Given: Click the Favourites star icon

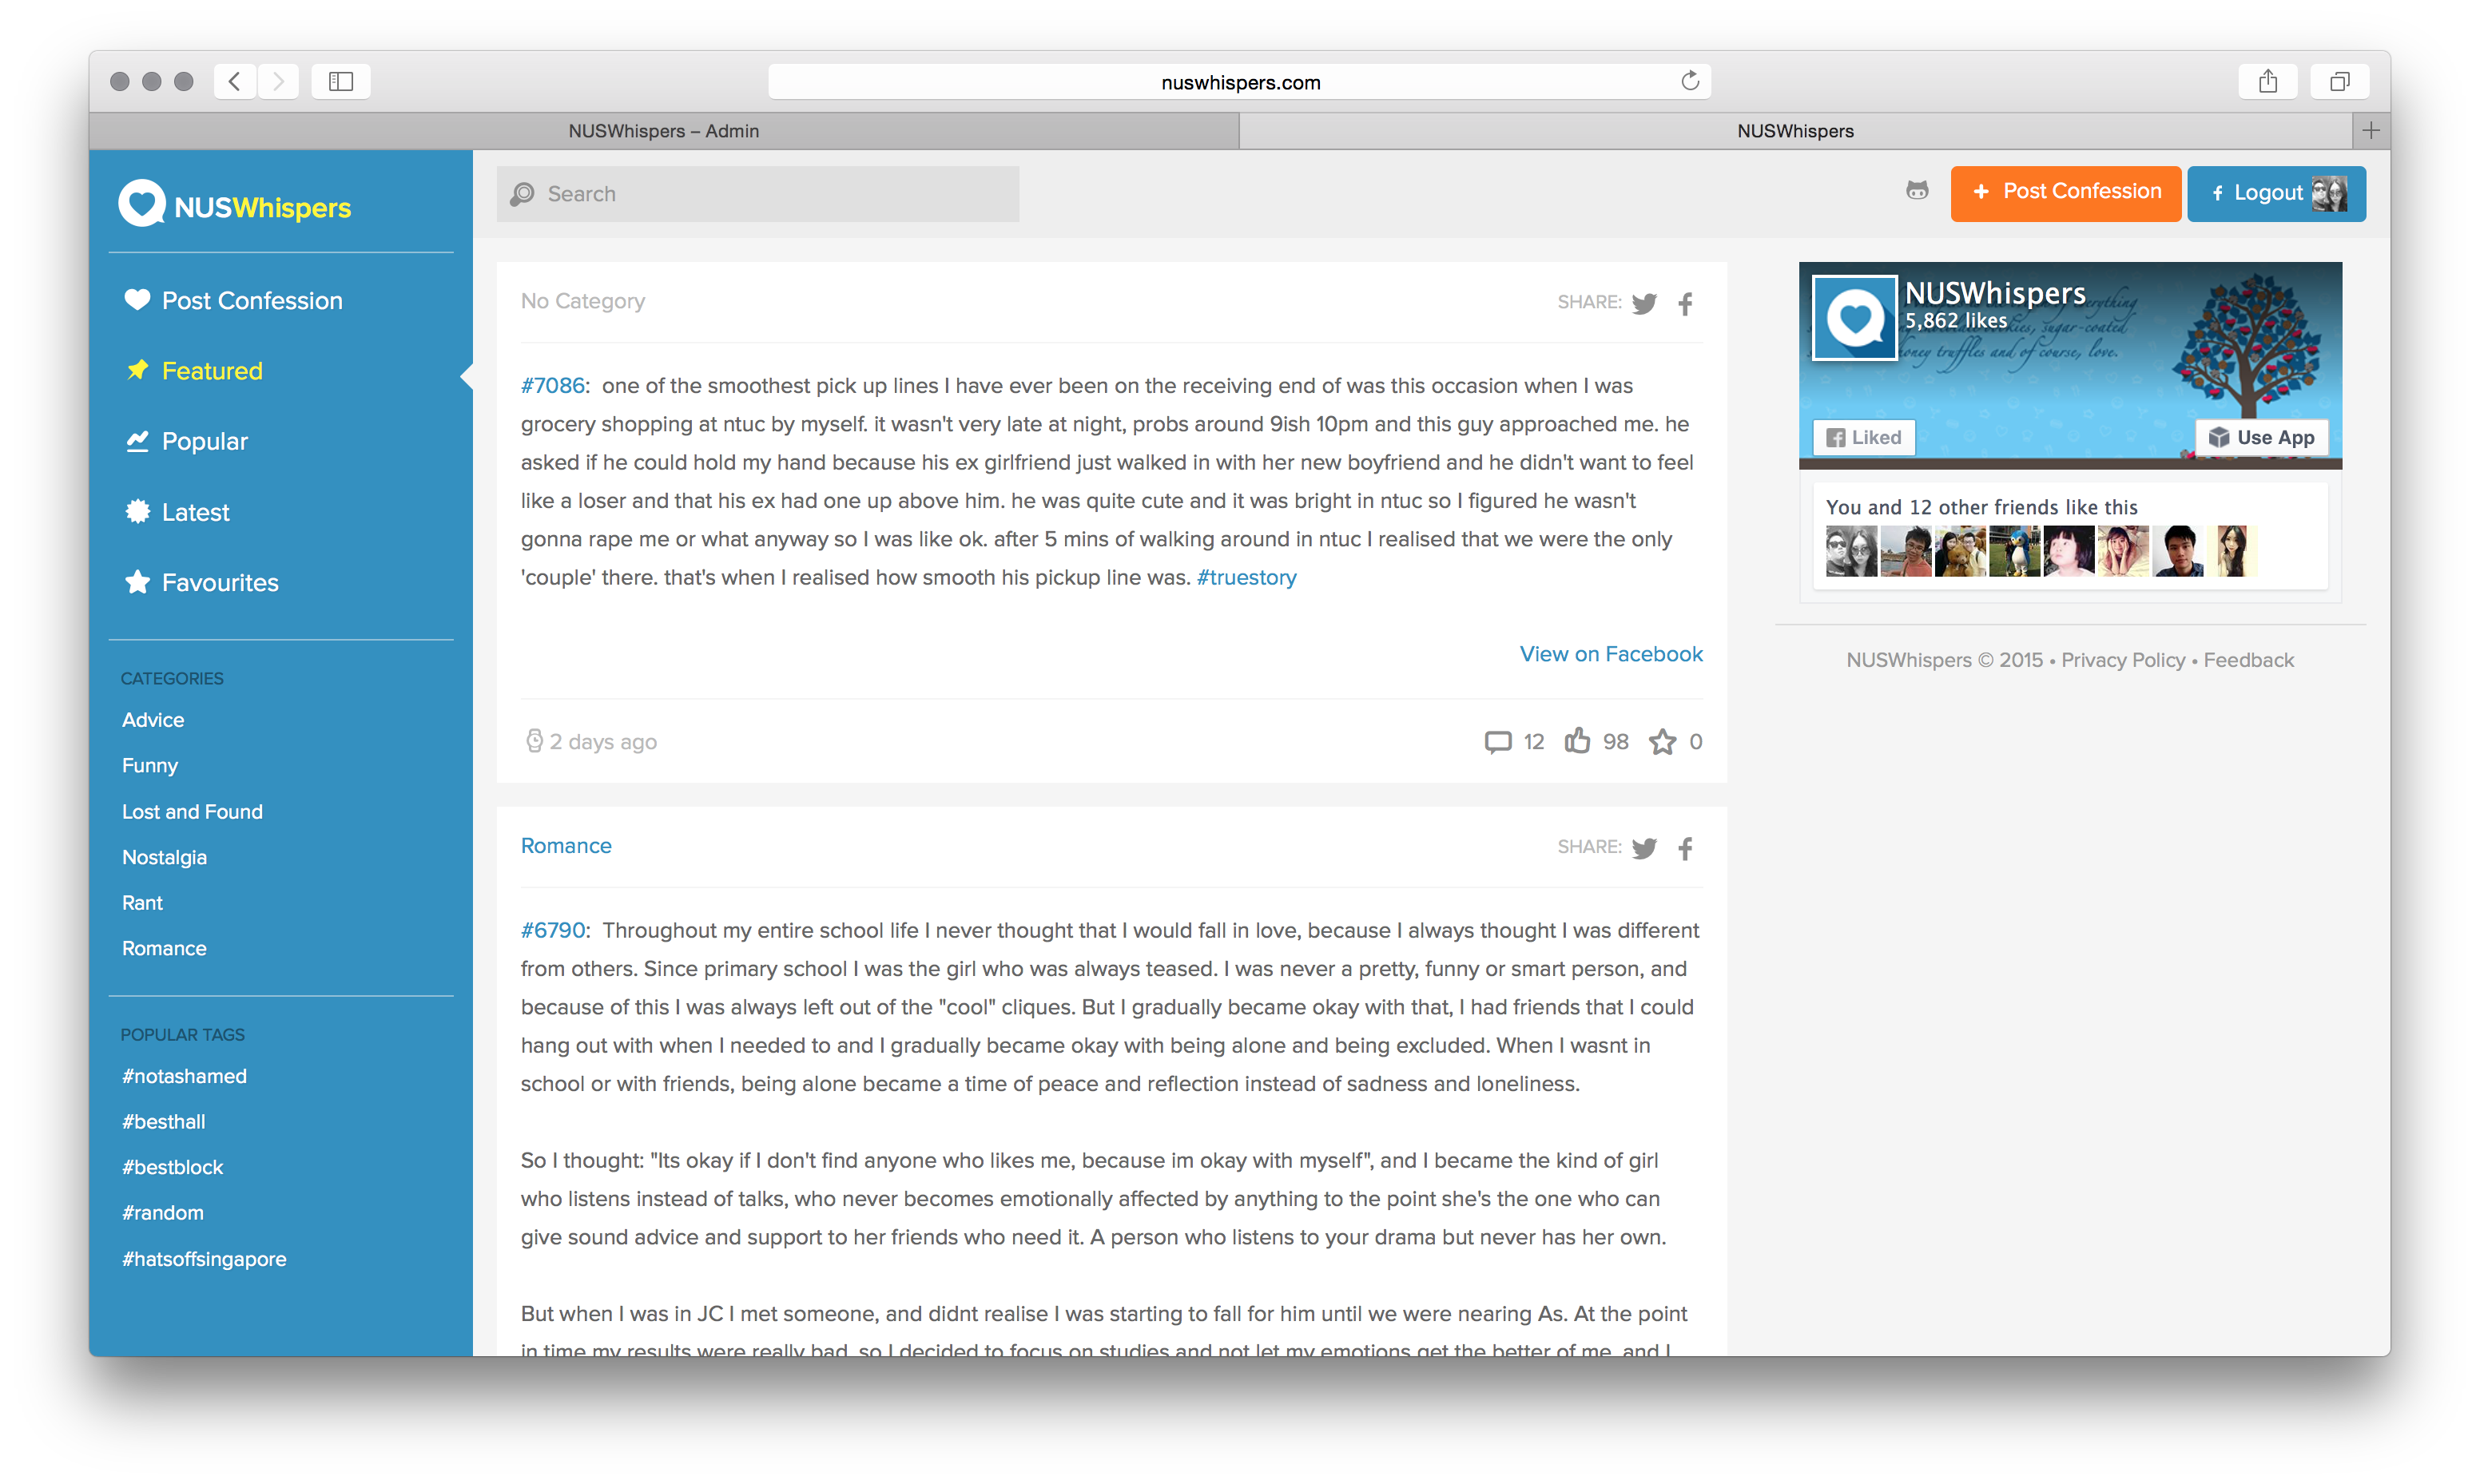Looking at the screenshot, I should coord(136,581).
